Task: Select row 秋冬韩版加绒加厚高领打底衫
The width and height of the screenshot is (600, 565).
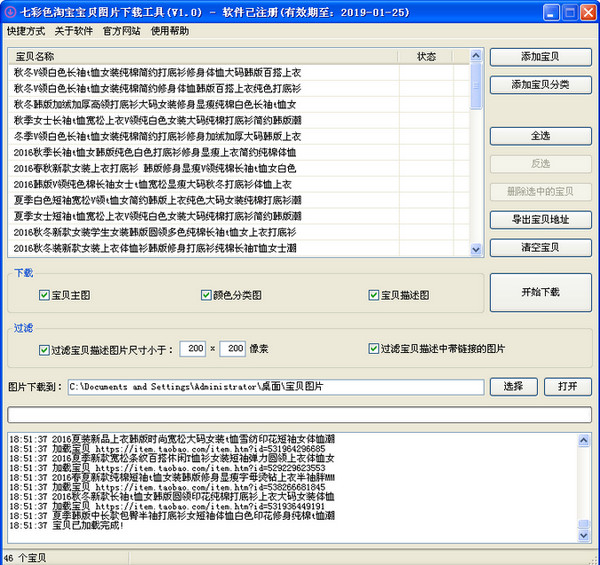Action: (239, 104)
